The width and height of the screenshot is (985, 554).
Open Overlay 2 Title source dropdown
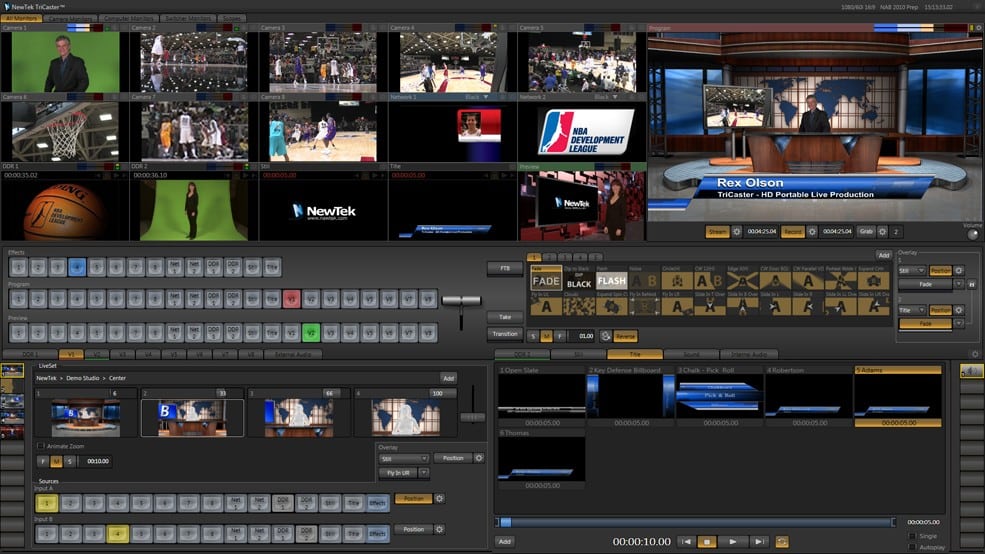(912, 310)
